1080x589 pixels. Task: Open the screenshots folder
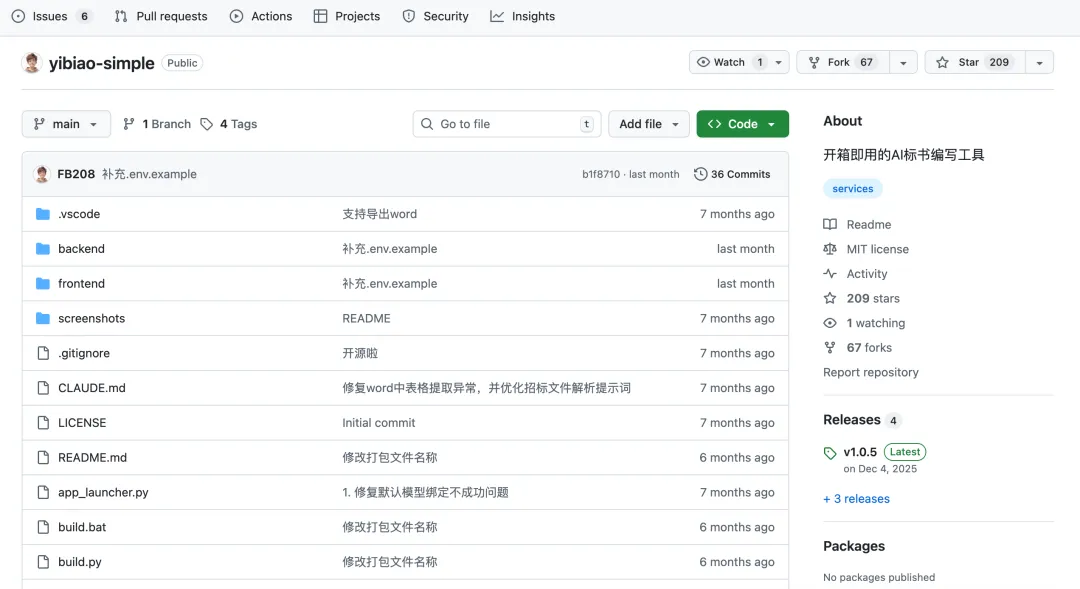click(92, 318)
